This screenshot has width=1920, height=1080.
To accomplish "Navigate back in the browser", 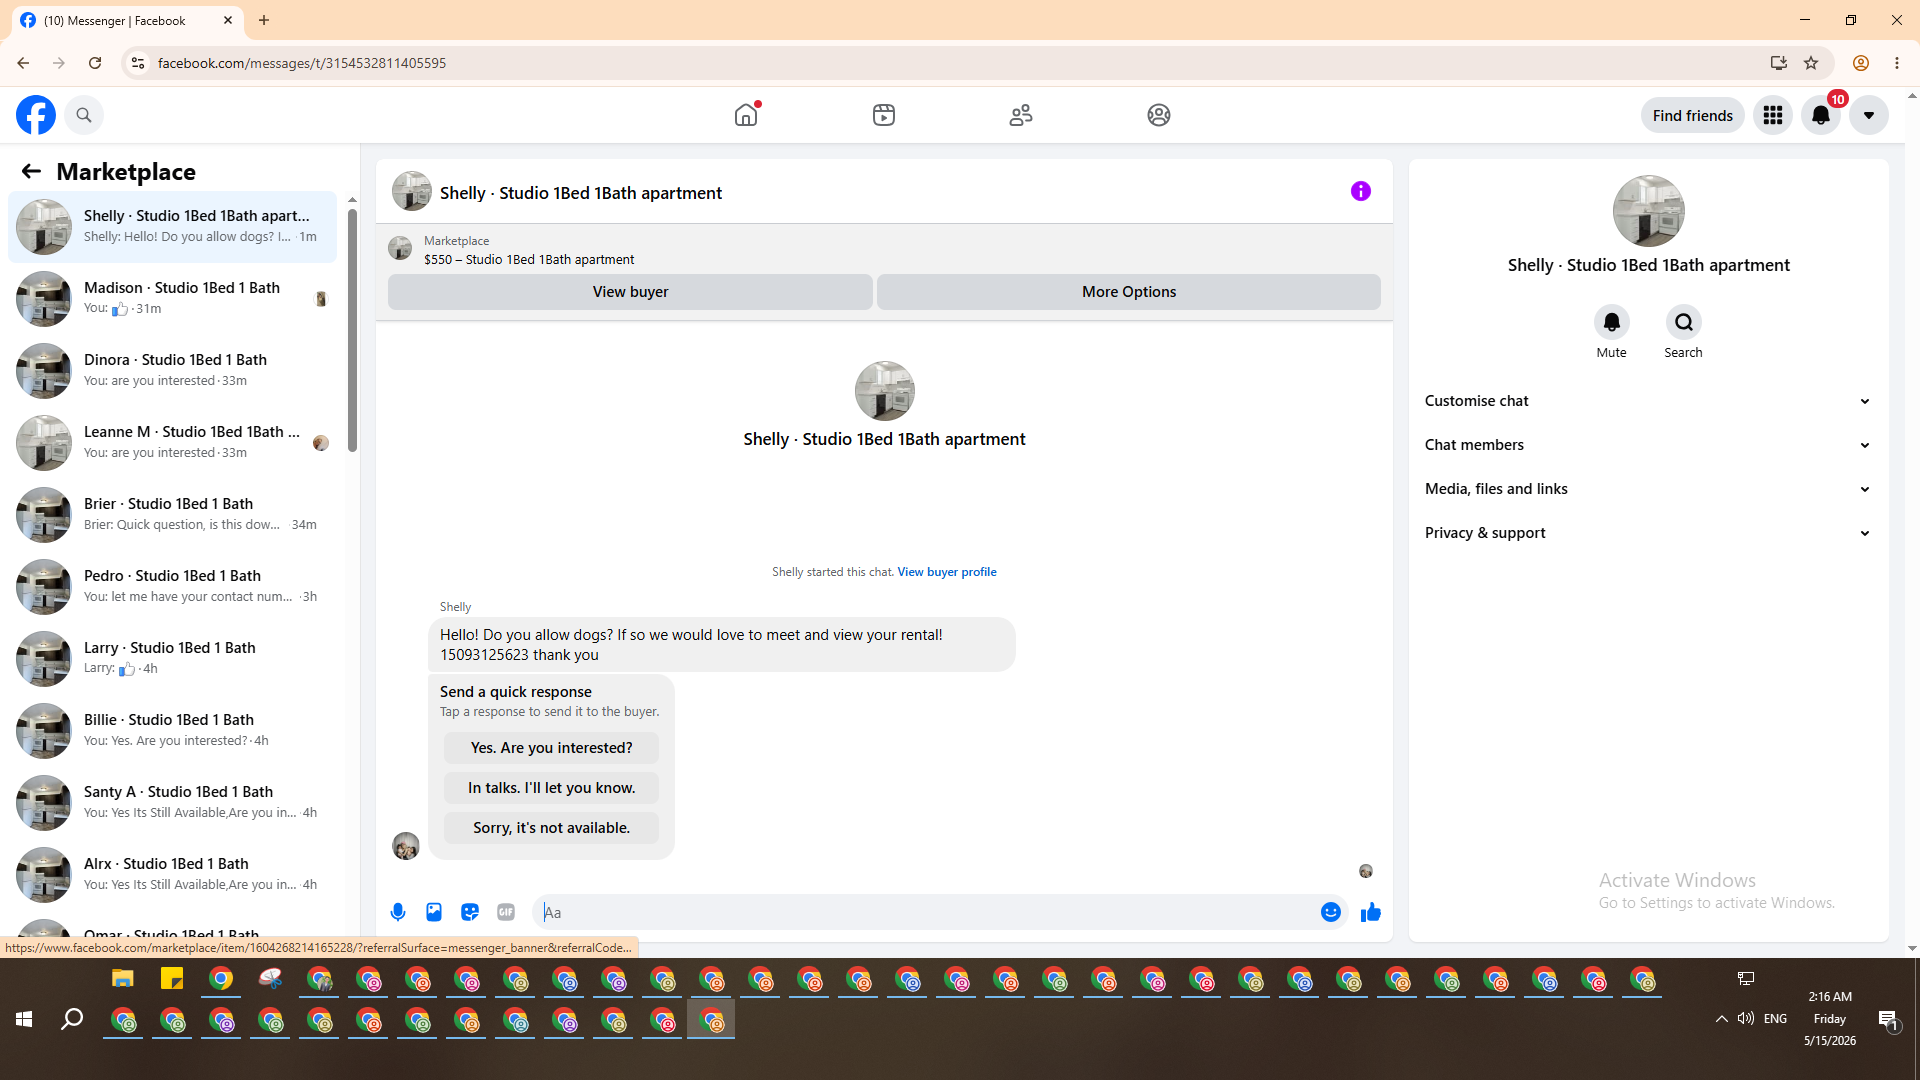I will click(x=23, y=63).
